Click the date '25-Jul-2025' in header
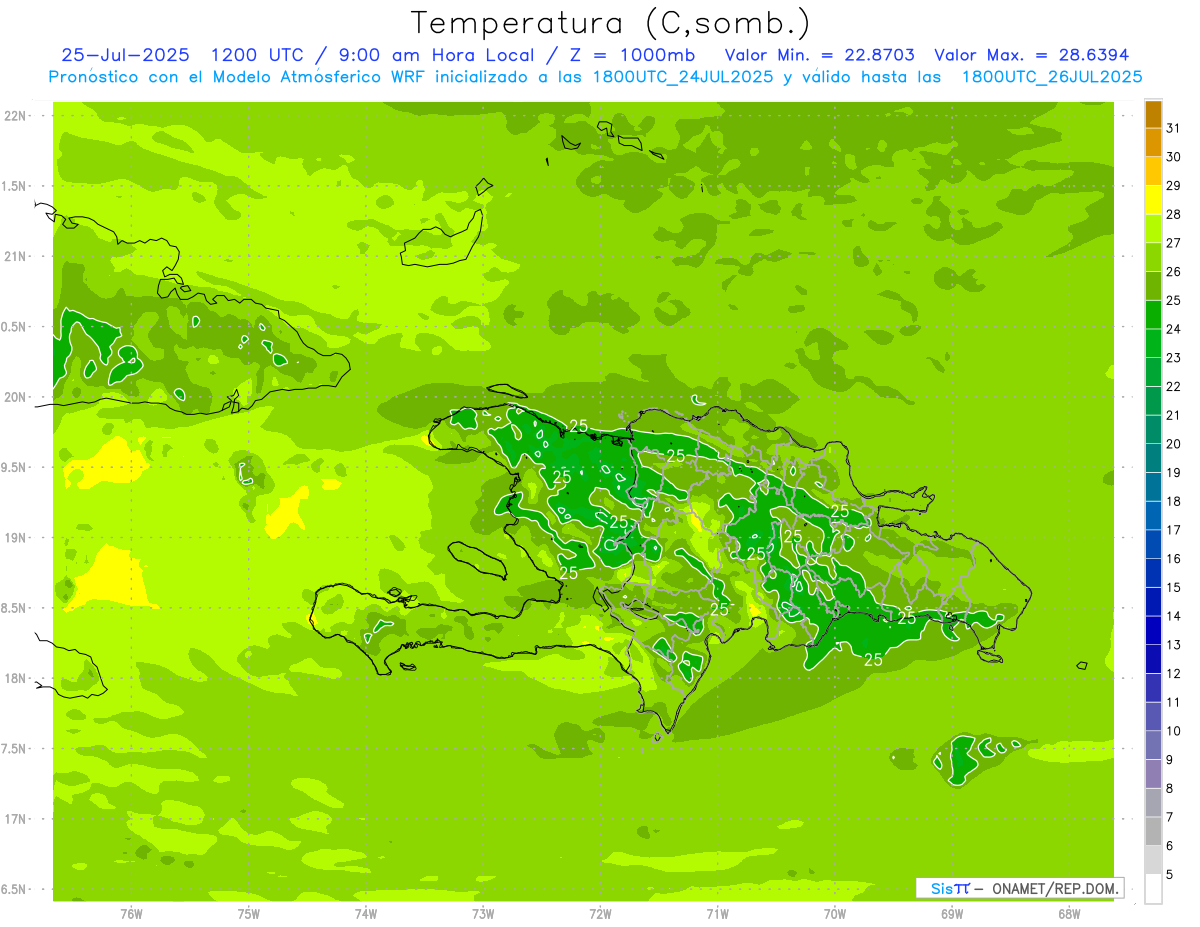The image size is (1200, 927). [x=125, y=55]
